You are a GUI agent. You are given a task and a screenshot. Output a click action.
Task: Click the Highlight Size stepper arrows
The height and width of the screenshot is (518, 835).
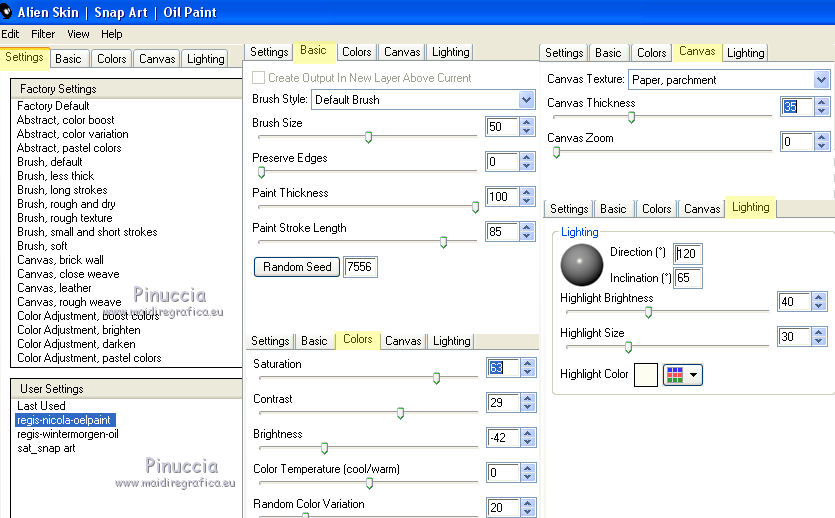click(x=818, y=336)
